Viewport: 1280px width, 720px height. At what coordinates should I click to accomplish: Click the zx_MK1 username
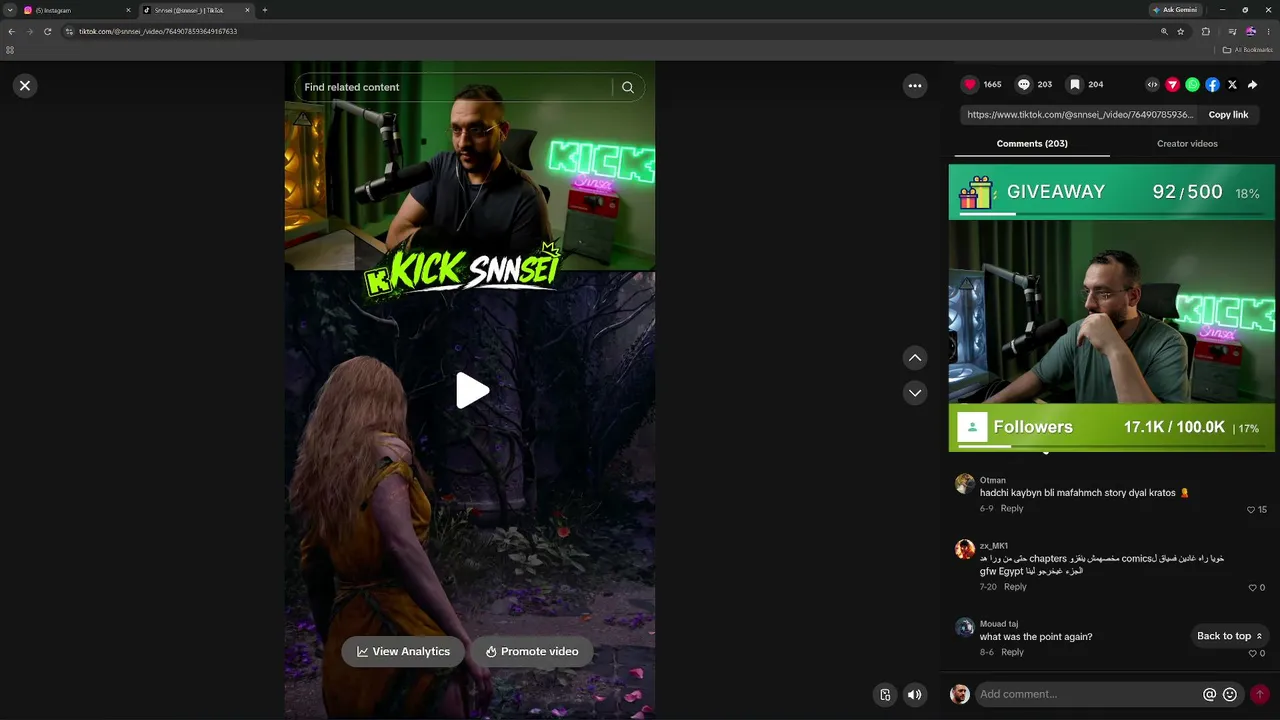tap(994, 546)
